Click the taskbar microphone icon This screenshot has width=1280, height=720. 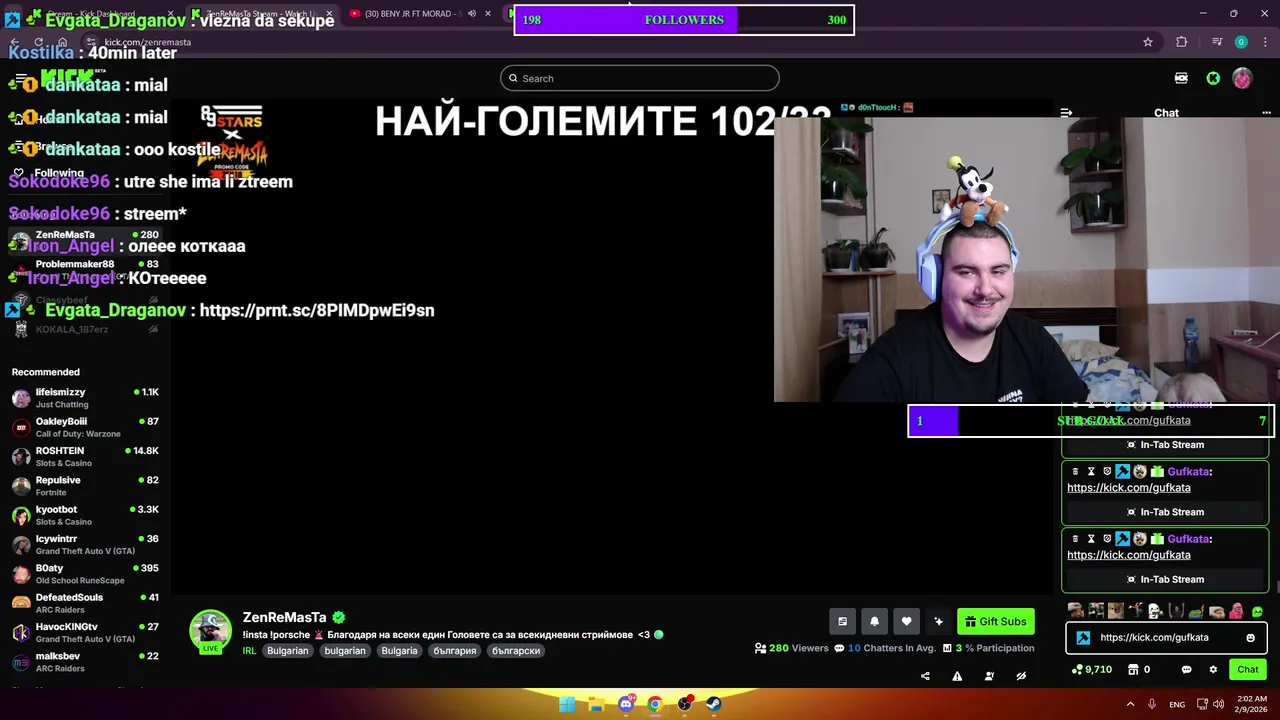tap(1152, 704)
